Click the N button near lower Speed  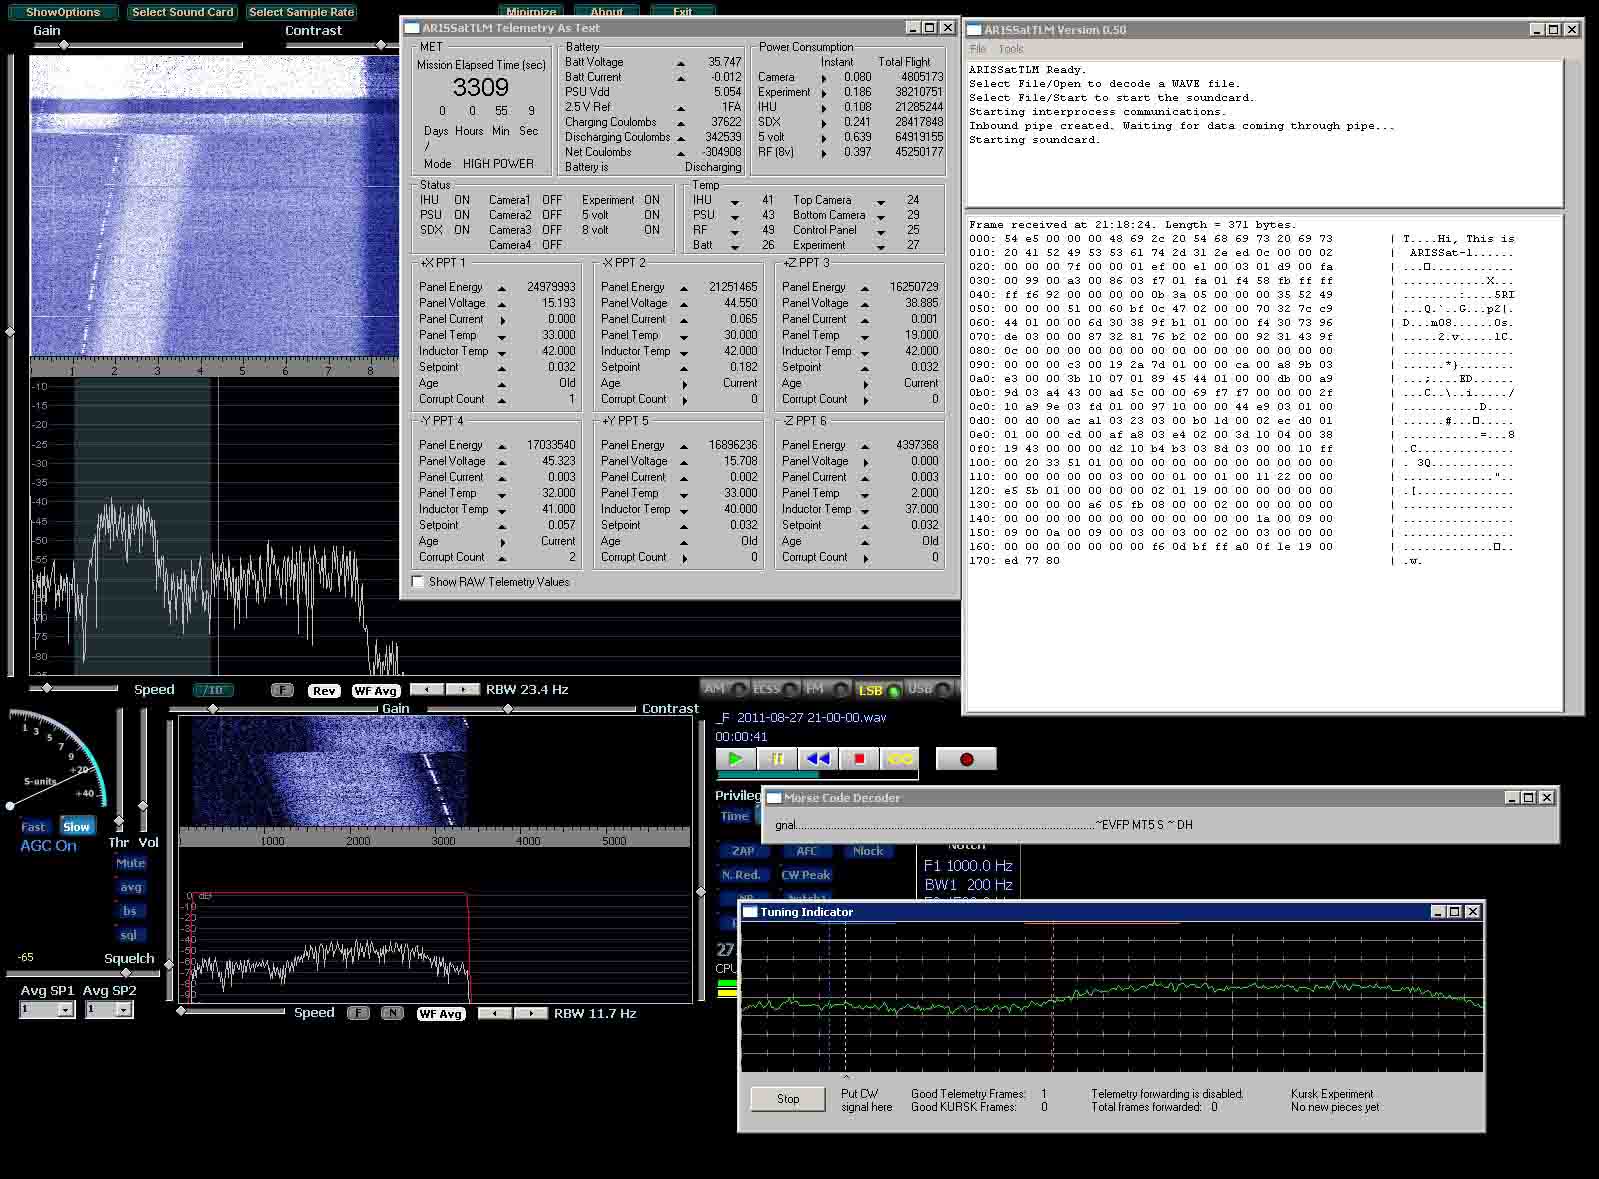[x=392, y=1014]
